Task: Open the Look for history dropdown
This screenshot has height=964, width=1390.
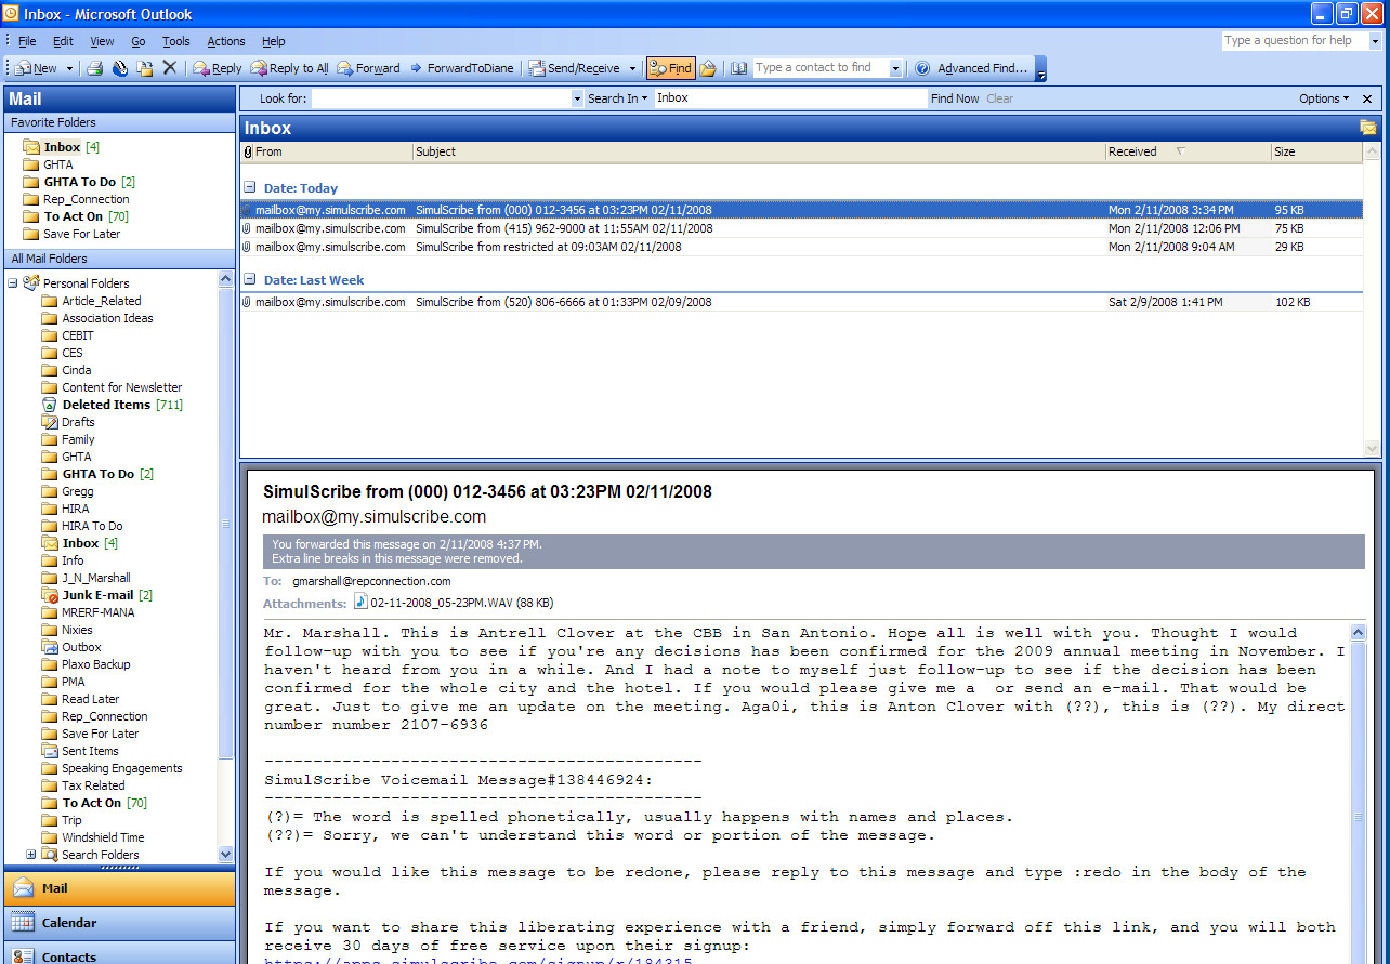Action: click(x=577, y=98)
